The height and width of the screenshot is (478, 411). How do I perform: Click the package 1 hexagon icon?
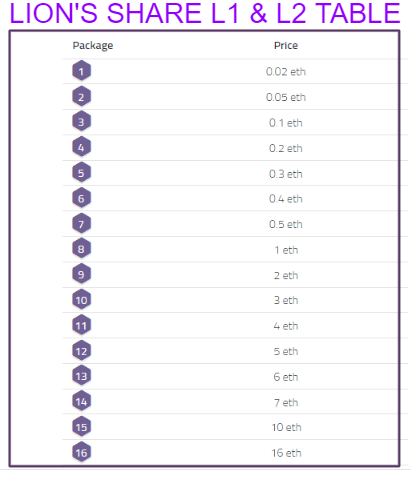(x=81, y=71)
